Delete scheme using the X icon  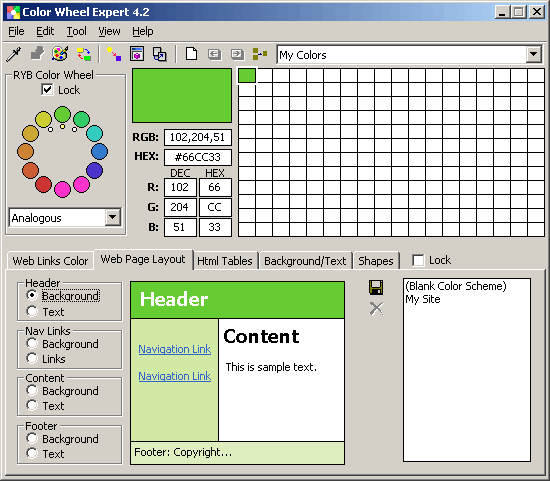point(376,309)
